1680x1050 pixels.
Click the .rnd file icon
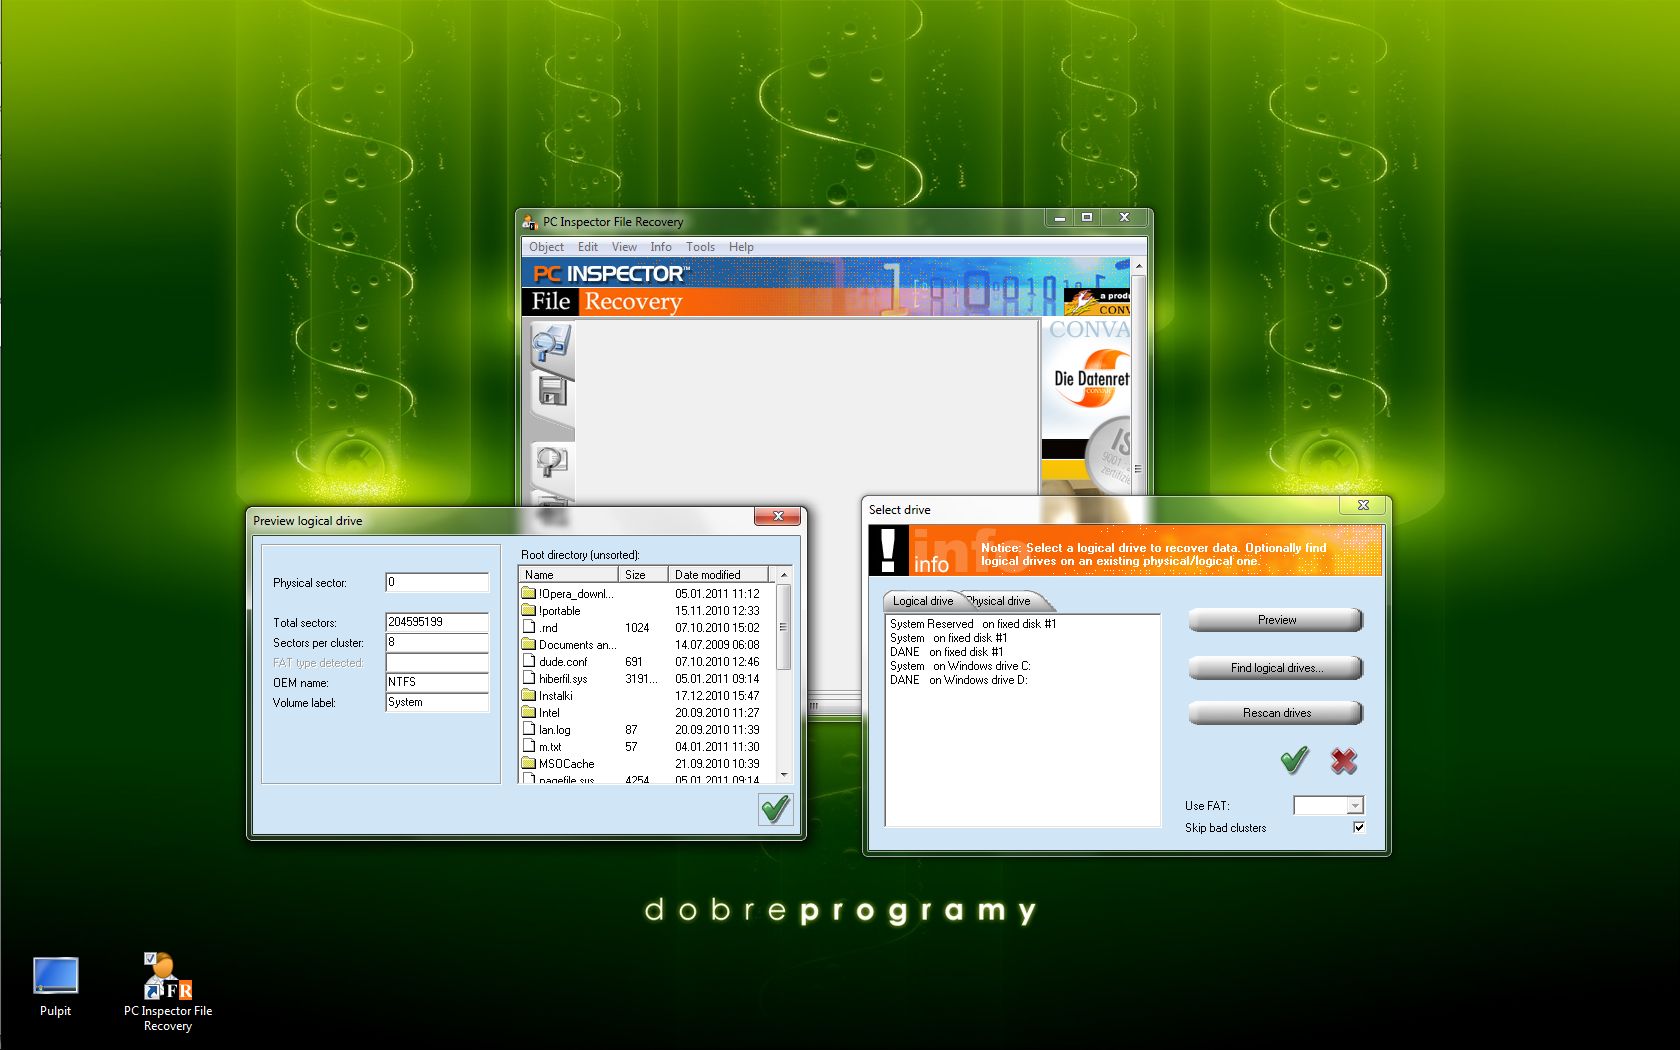point(529,627)
